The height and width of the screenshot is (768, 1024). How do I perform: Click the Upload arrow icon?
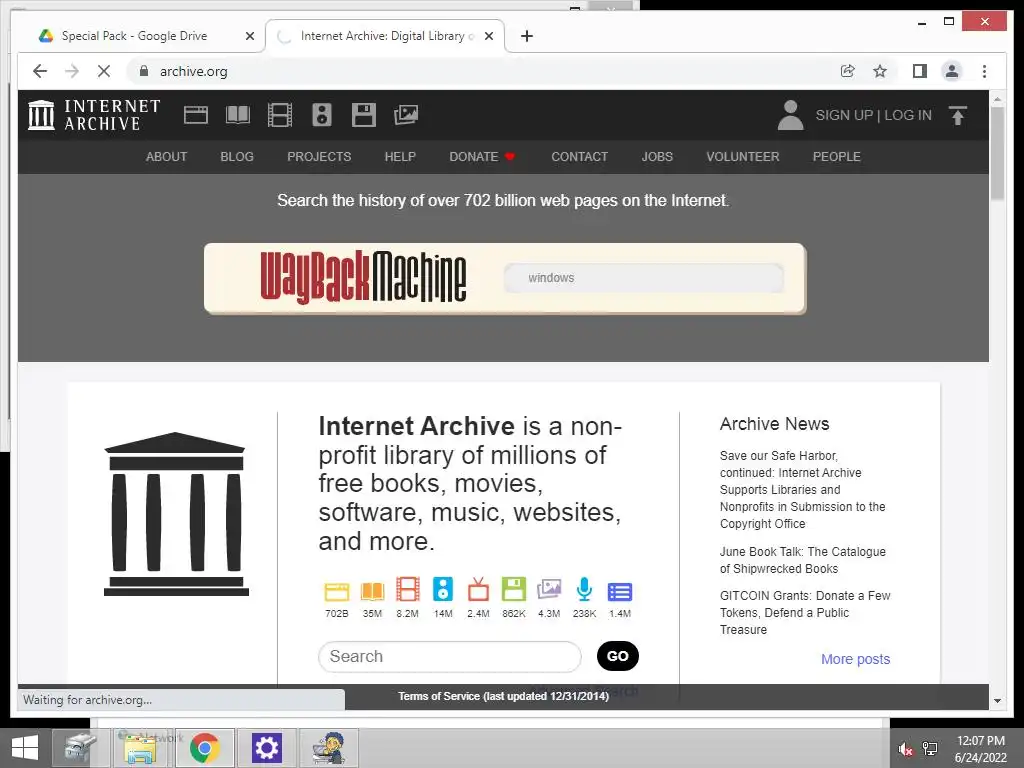[x=958, y=116]
